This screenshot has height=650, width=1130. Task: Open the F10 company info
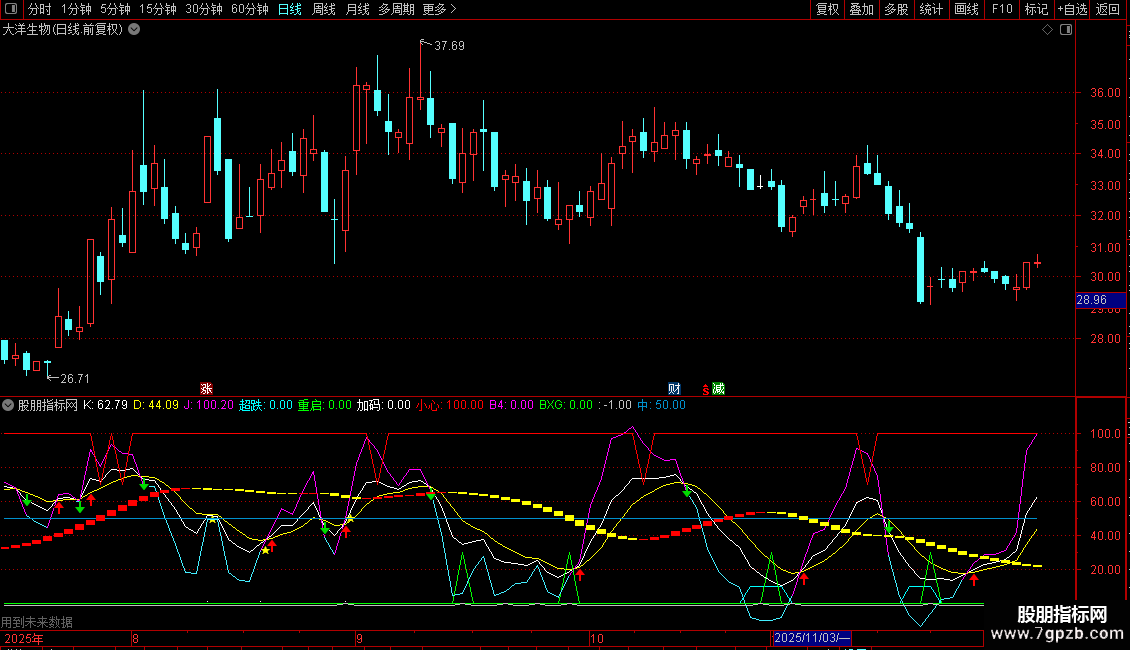pos(1001,10)
